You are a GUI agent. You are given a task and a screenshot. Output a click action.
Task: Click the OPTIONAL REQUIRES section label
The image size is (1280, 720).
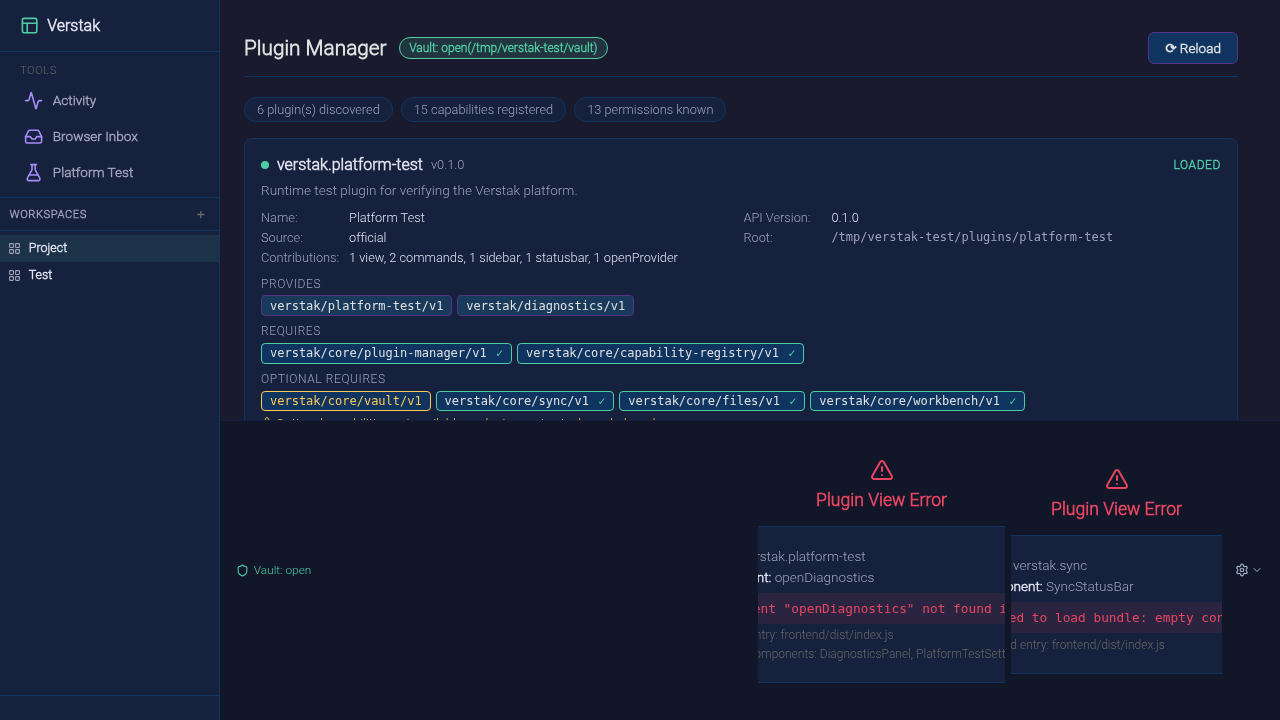323,379
